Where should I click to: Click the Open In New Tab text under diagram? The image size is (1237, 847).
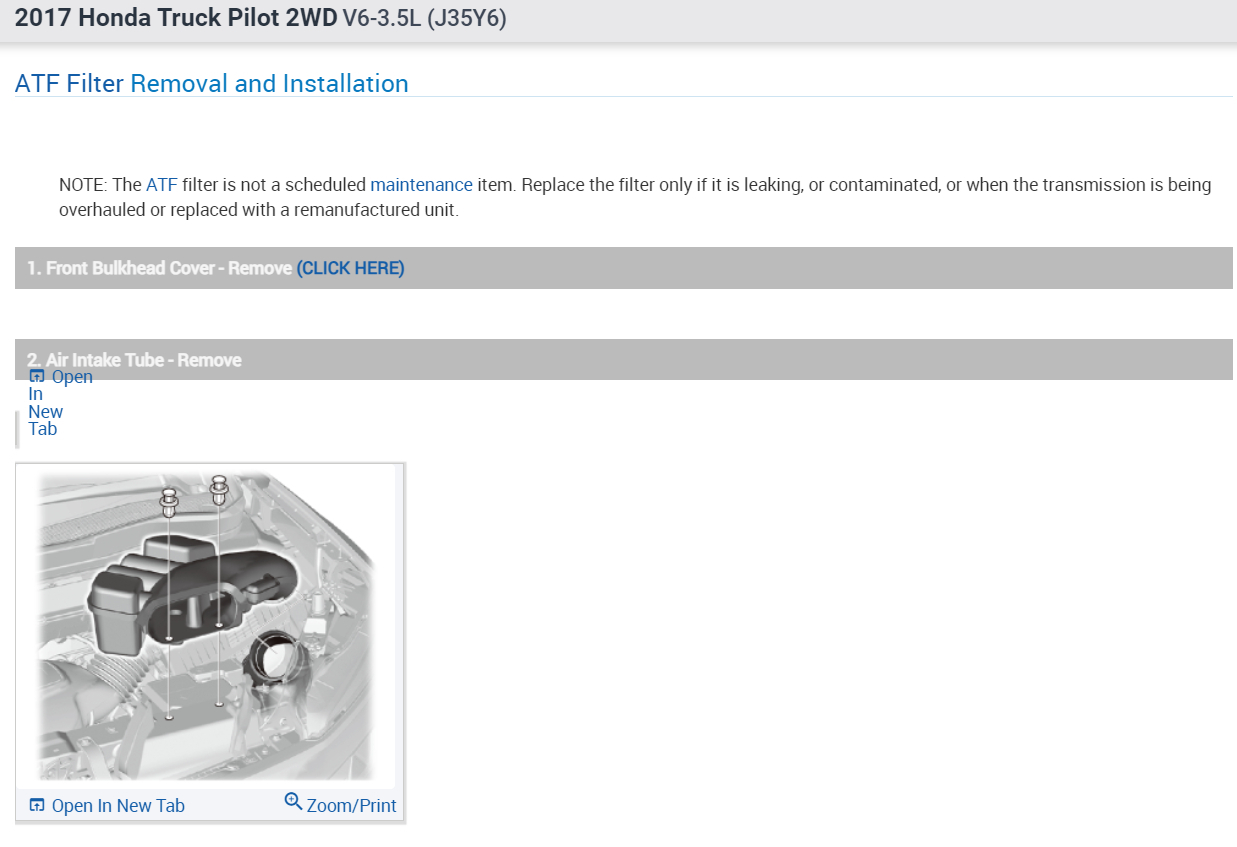point(118,806)
